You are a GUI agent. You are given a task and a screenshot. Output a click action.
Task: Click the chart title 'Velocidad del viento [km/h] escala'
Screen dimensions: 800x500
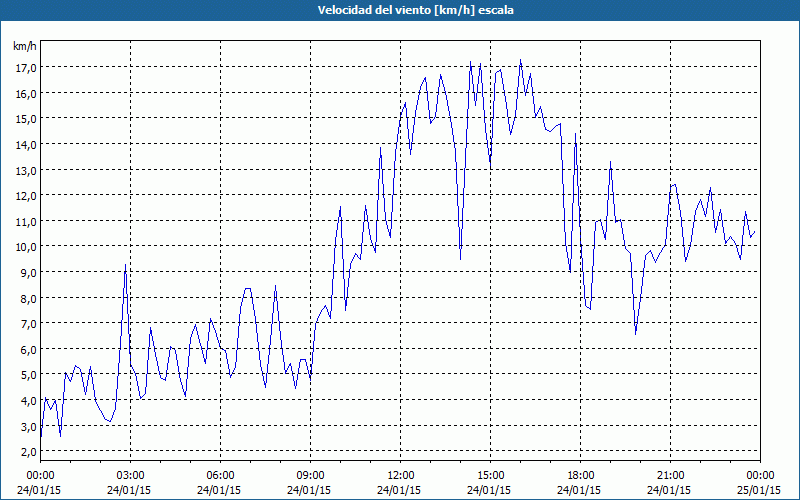(x=415, y=10)
